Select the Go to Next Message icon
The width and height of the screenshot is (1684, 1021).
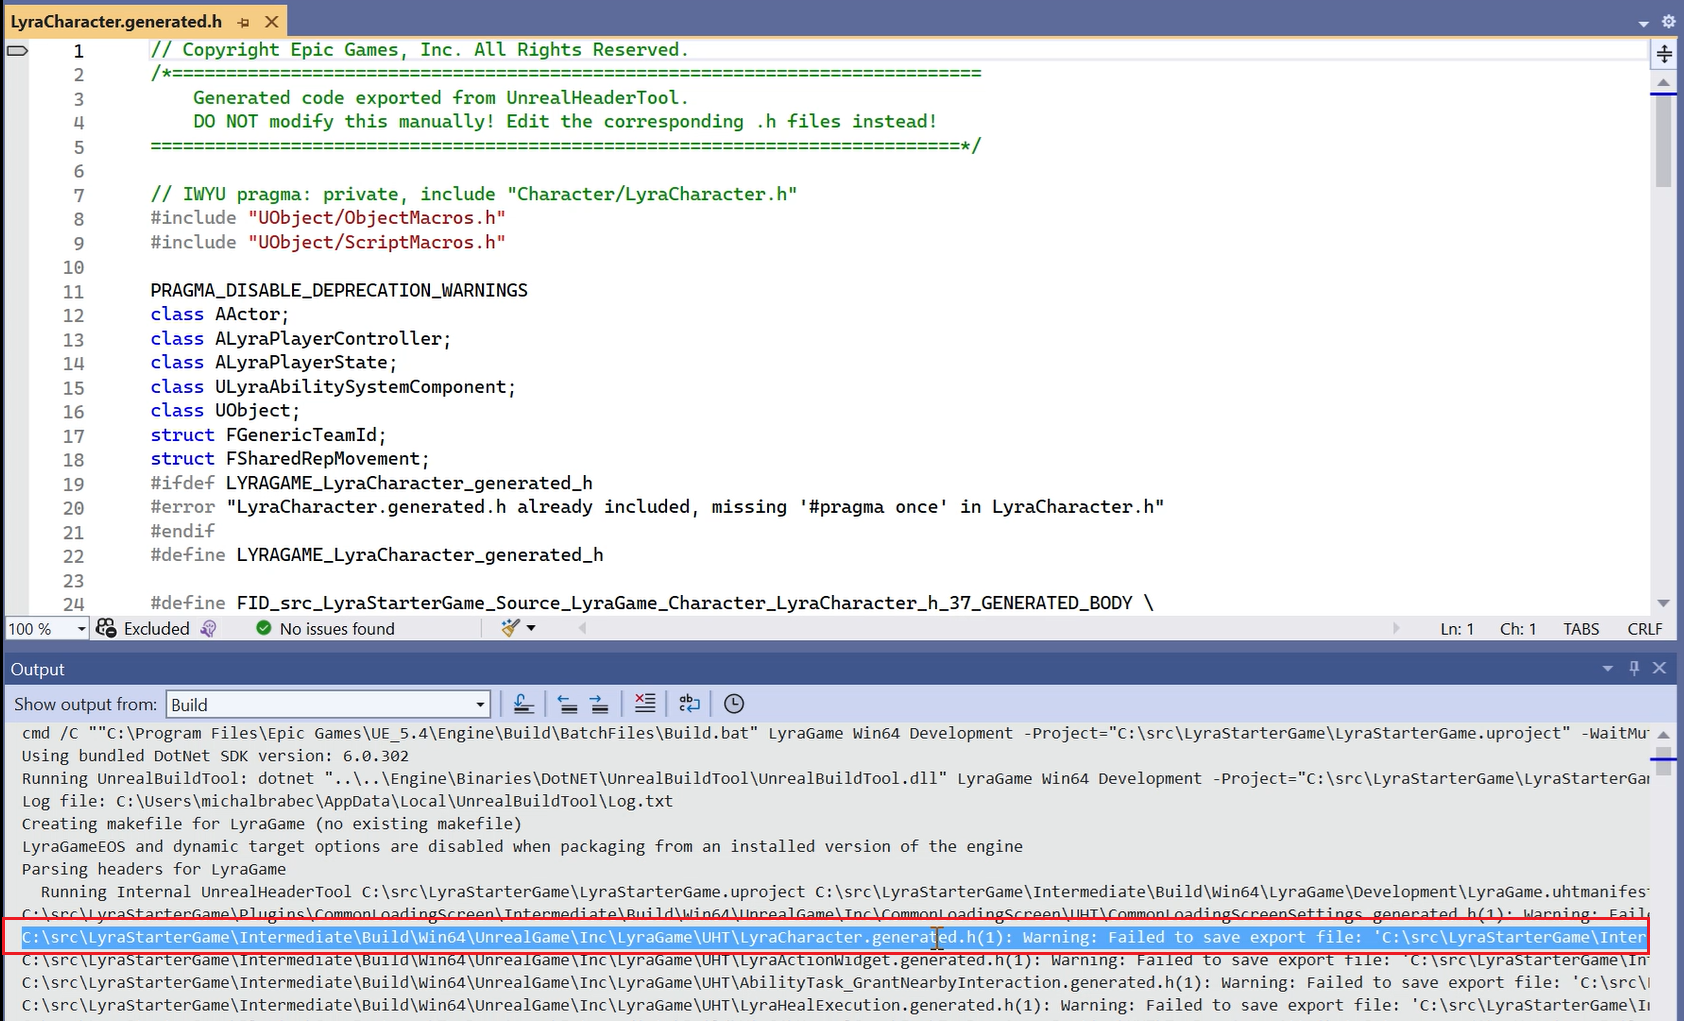tap(600, 703)
